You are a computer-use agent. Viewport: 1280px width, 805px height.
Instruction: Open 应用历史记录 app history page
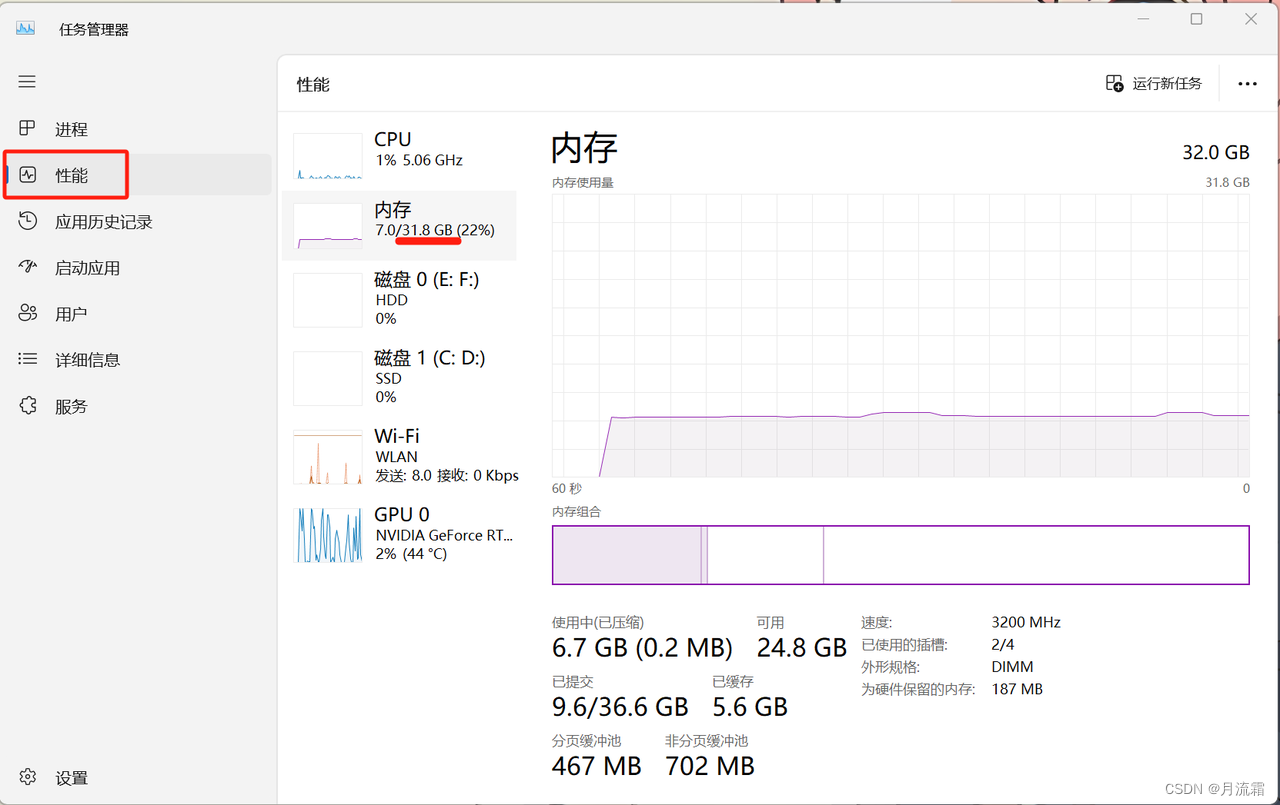138,222
